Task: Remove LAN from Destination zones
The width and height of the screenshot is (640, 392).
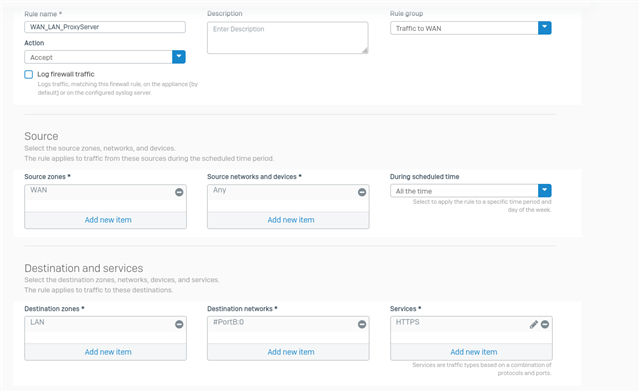Action: click(x=179, y=324)
